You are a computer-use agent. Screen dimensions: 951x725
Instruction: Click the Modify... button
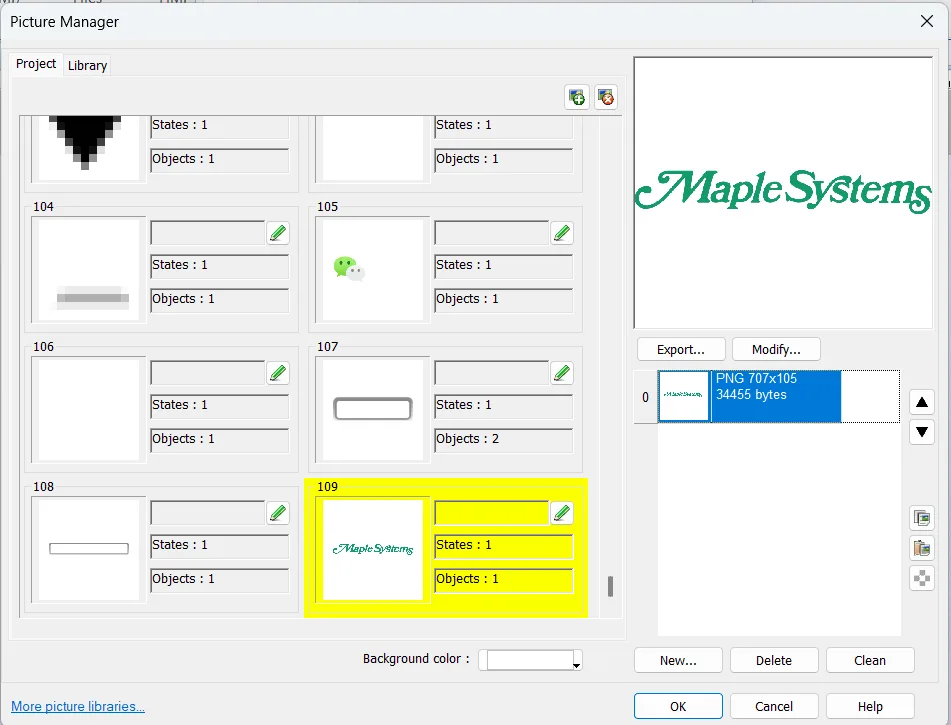coord(776,349)
